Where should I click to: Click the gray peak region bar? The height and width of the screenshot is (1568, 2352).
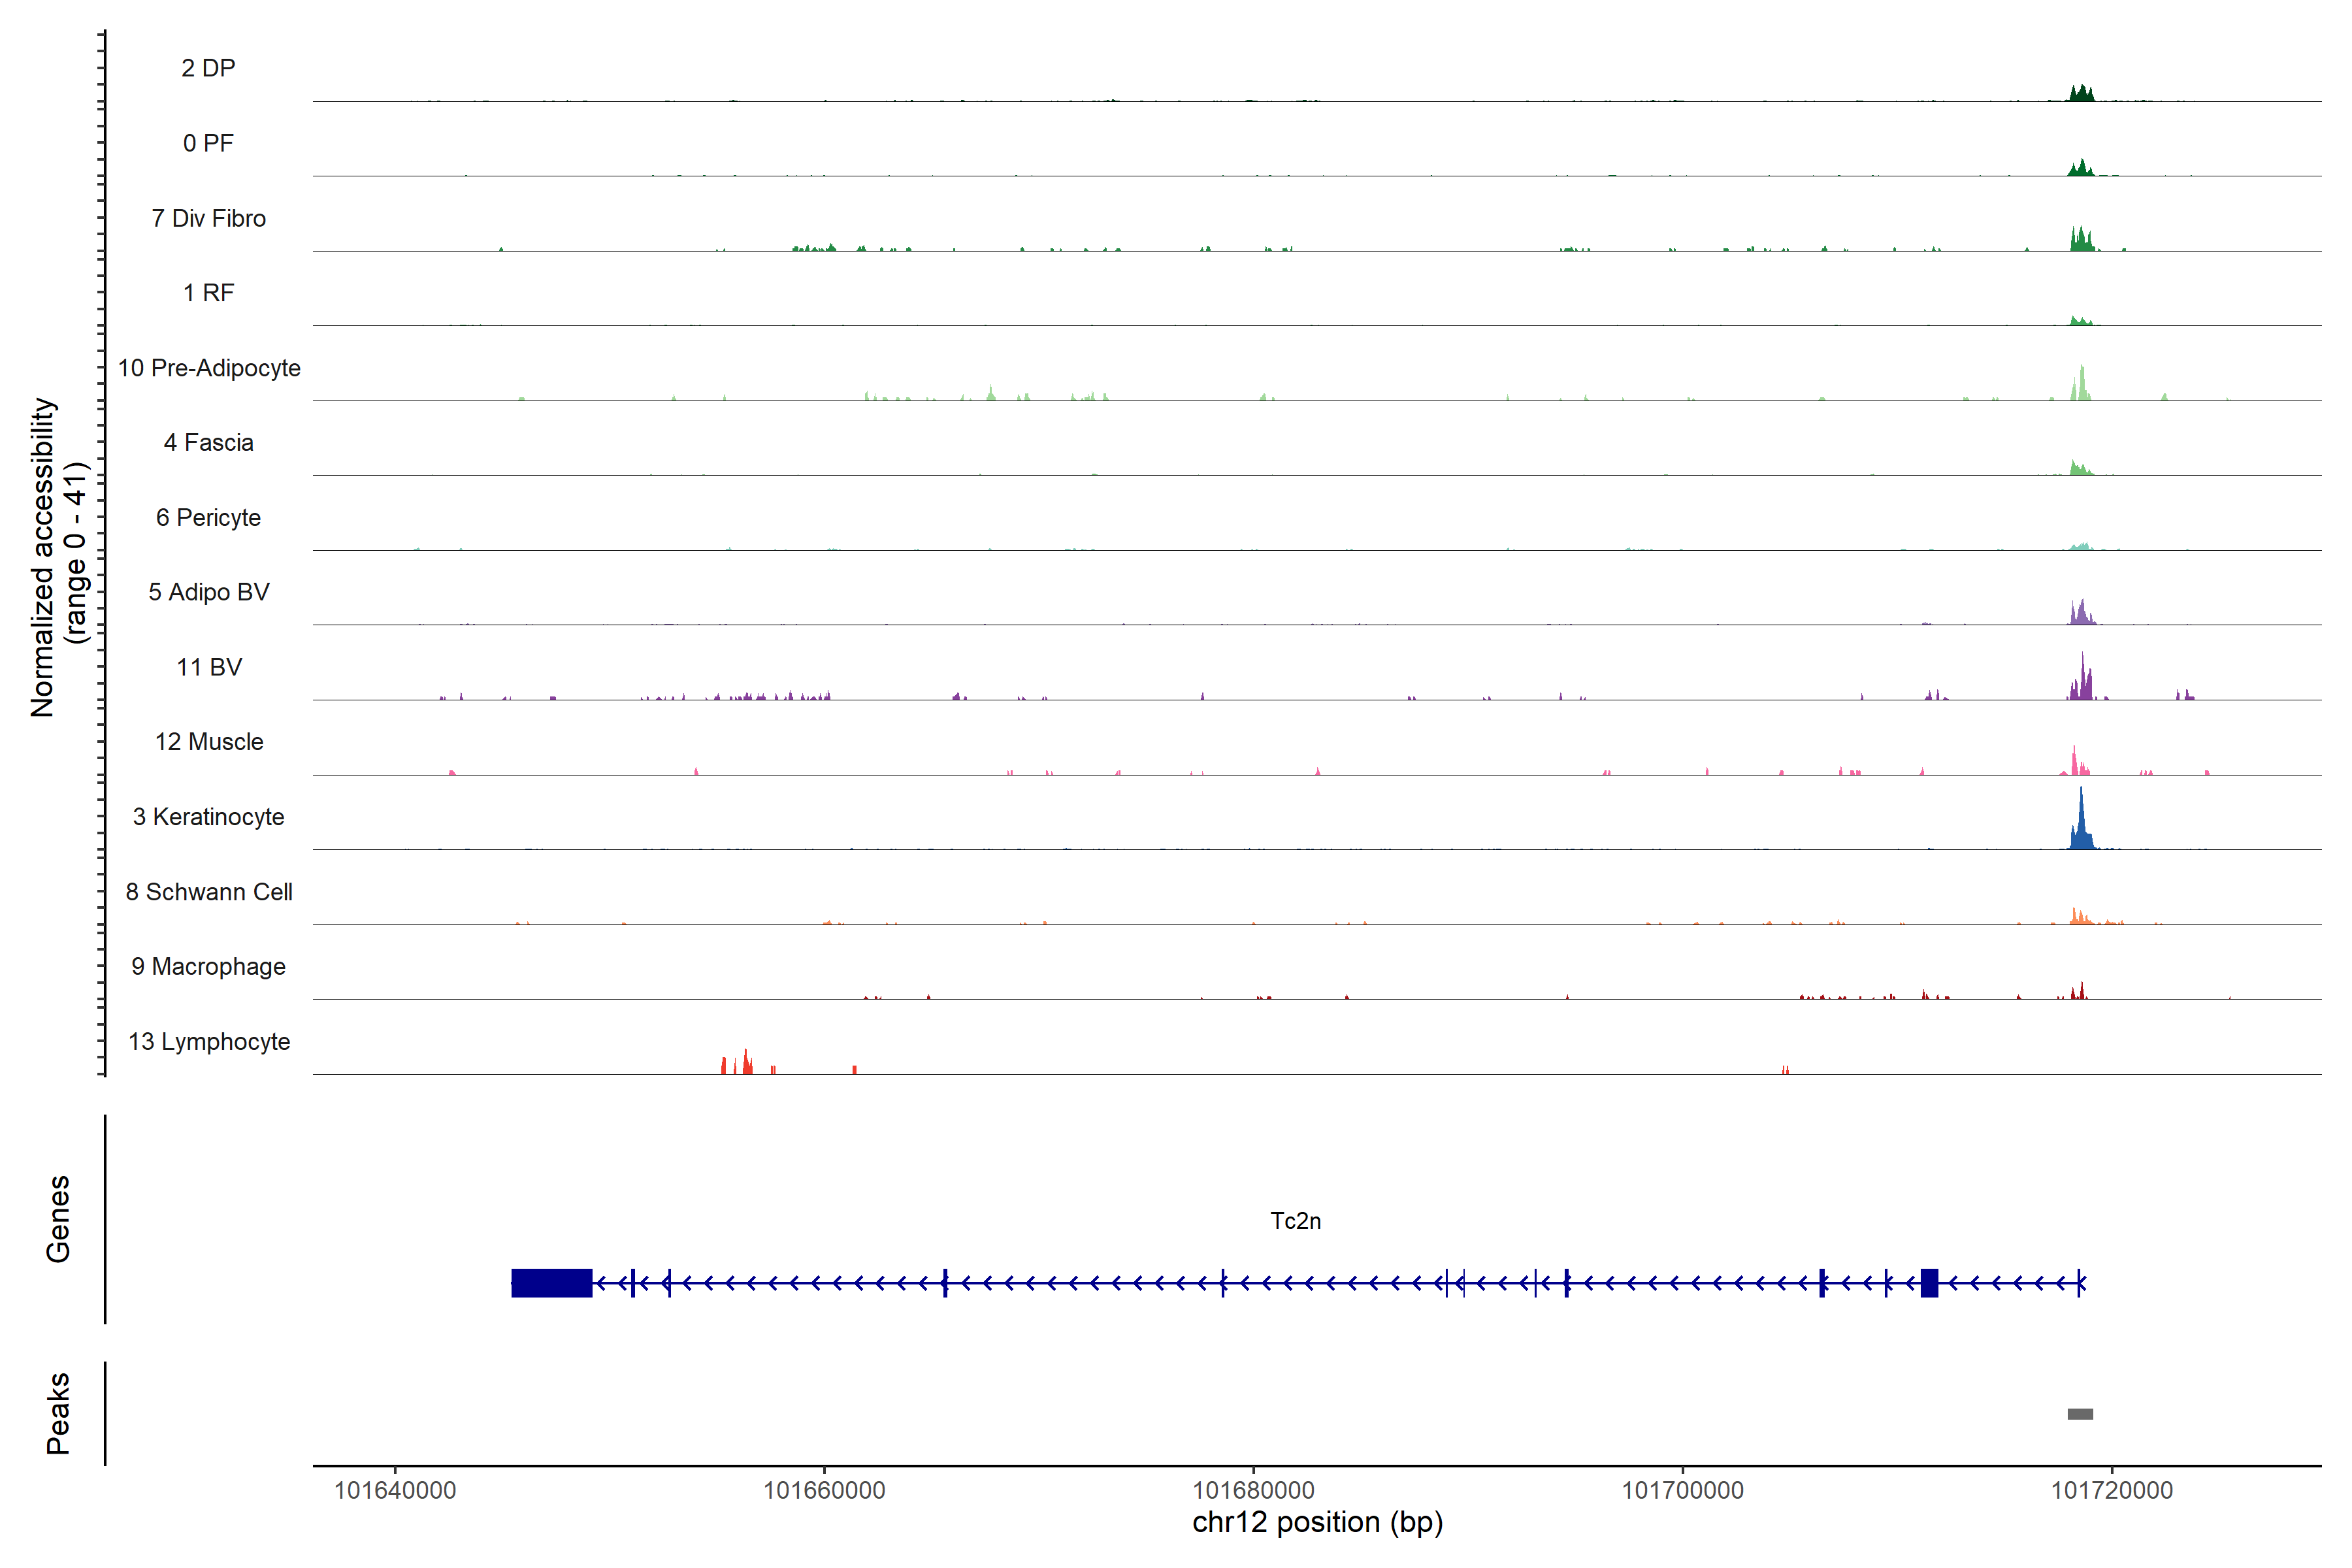coord(2080,1414)
